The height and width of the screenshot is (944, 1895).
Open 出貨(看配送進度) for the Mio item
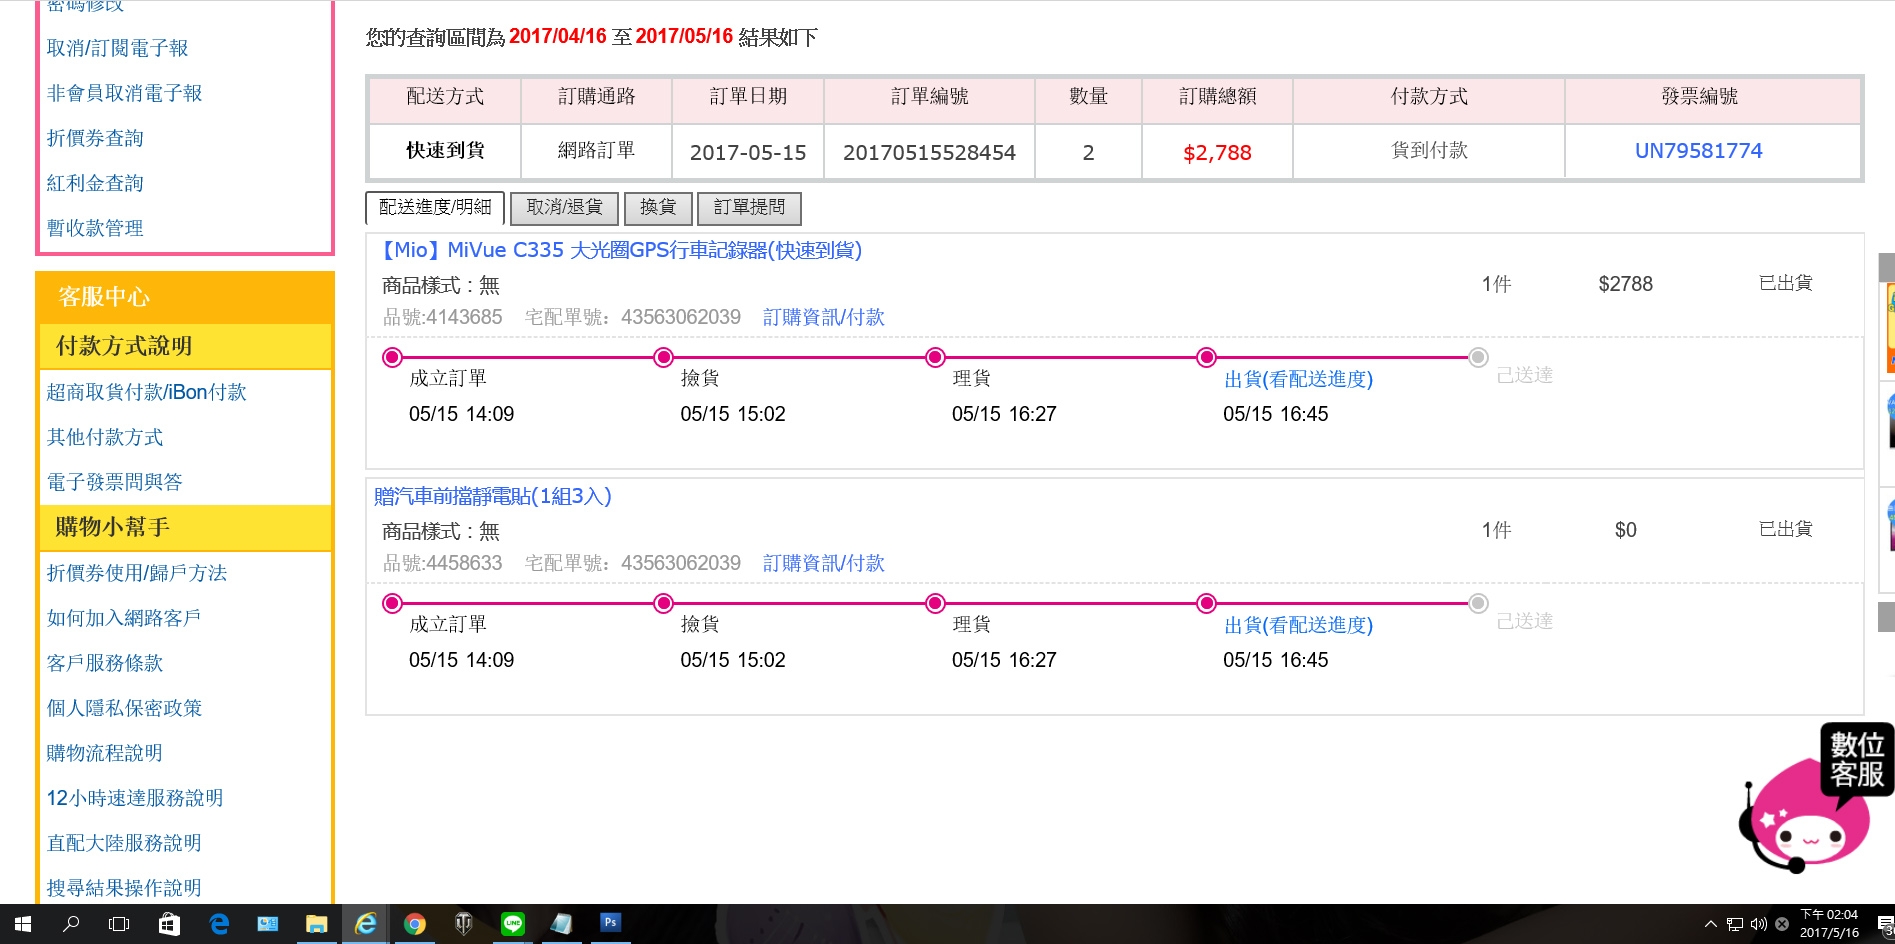click(x=1298, y=379)
